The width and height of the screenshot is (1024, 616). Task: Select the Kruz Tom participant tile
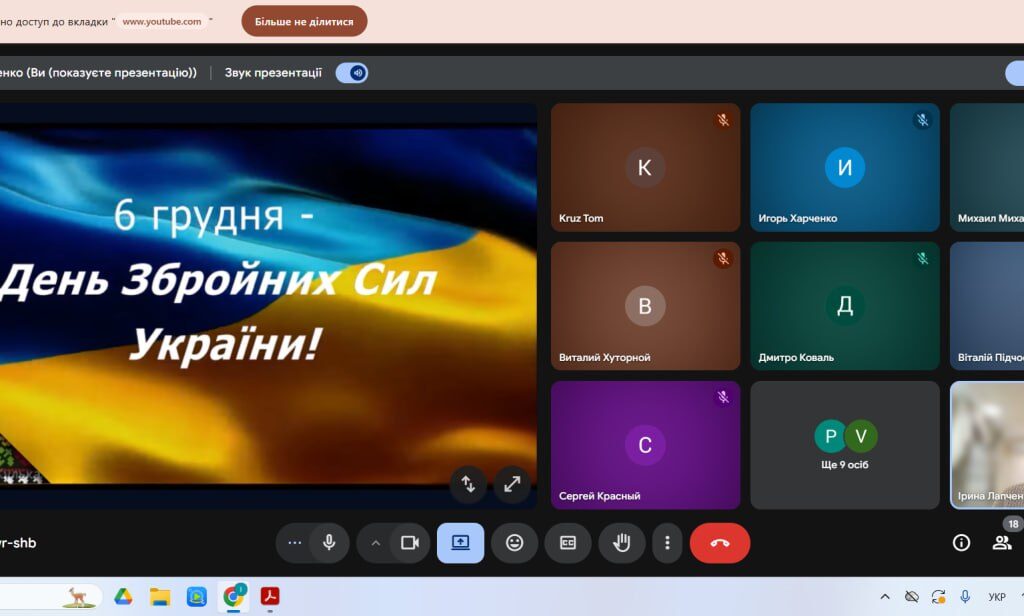pyautogui.click(x=645, y=168)
